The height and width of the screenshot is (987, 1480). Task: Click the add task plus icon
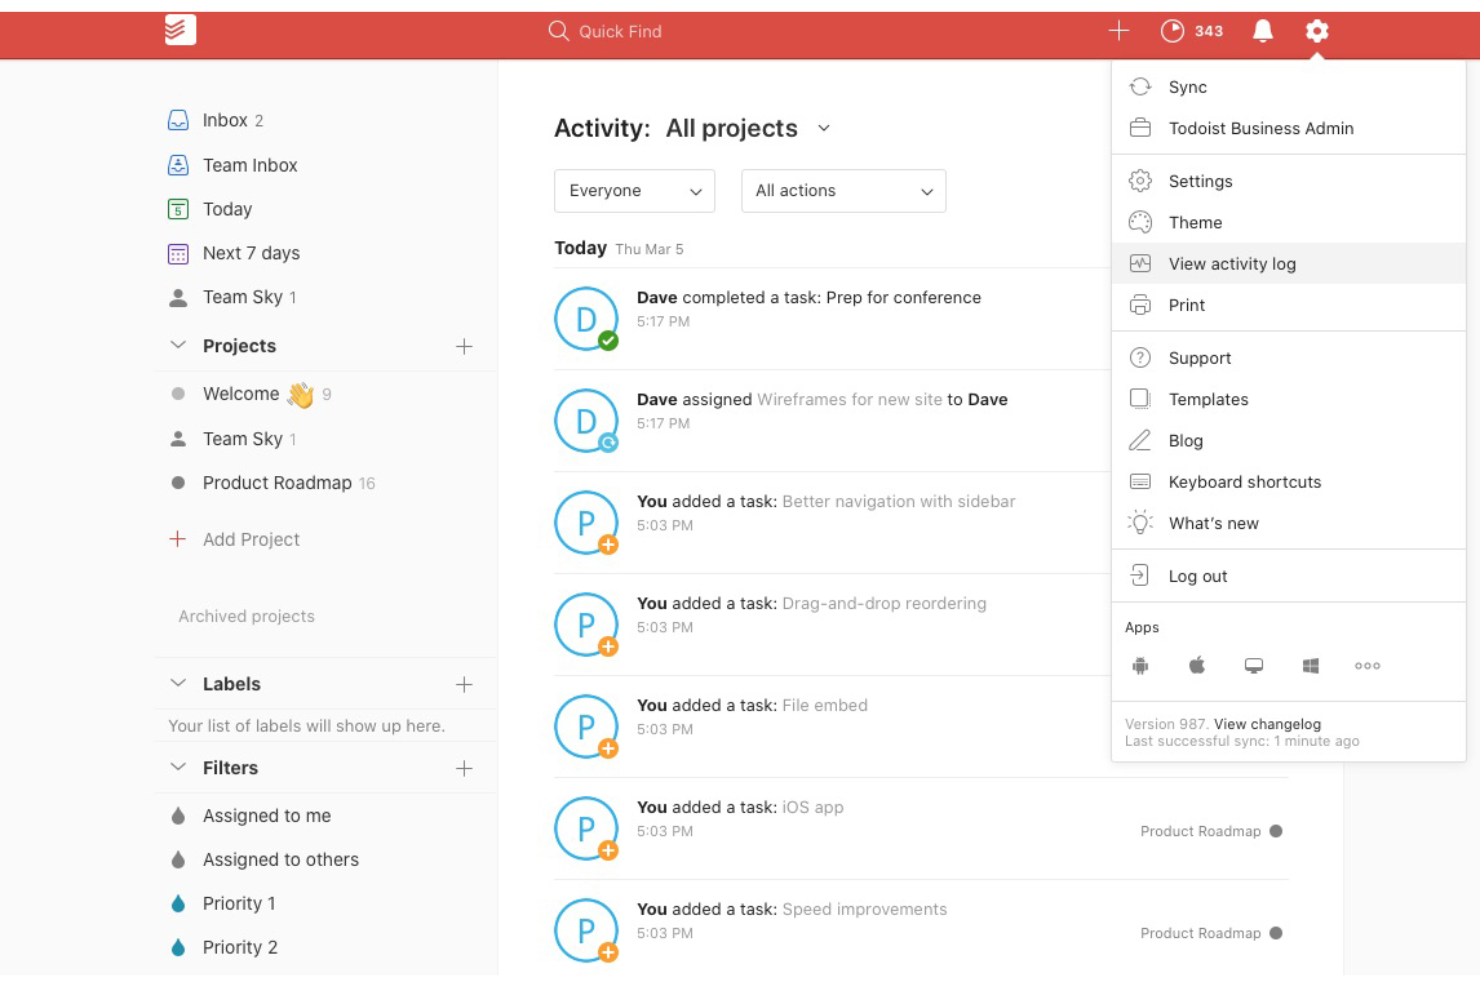(x=1118, y=30)
